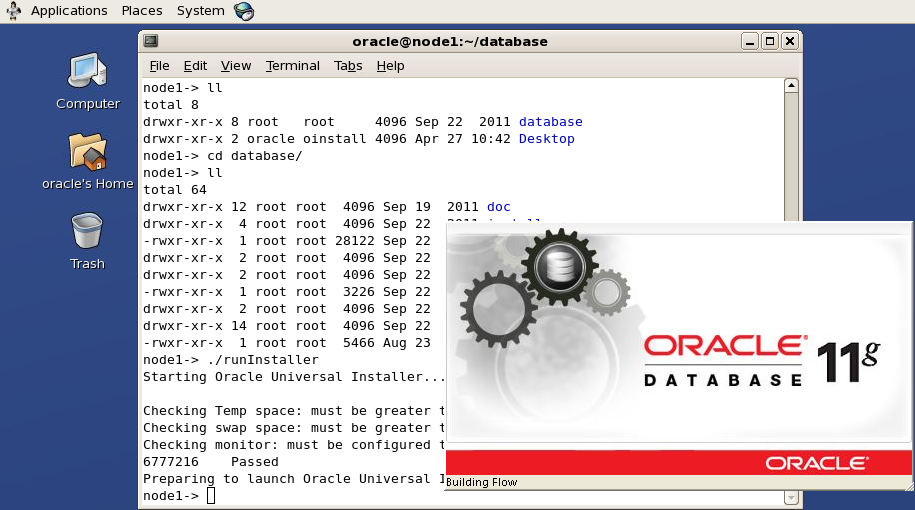Open the terminal File menu
This screenshot has height=510, width=915.
159,66
